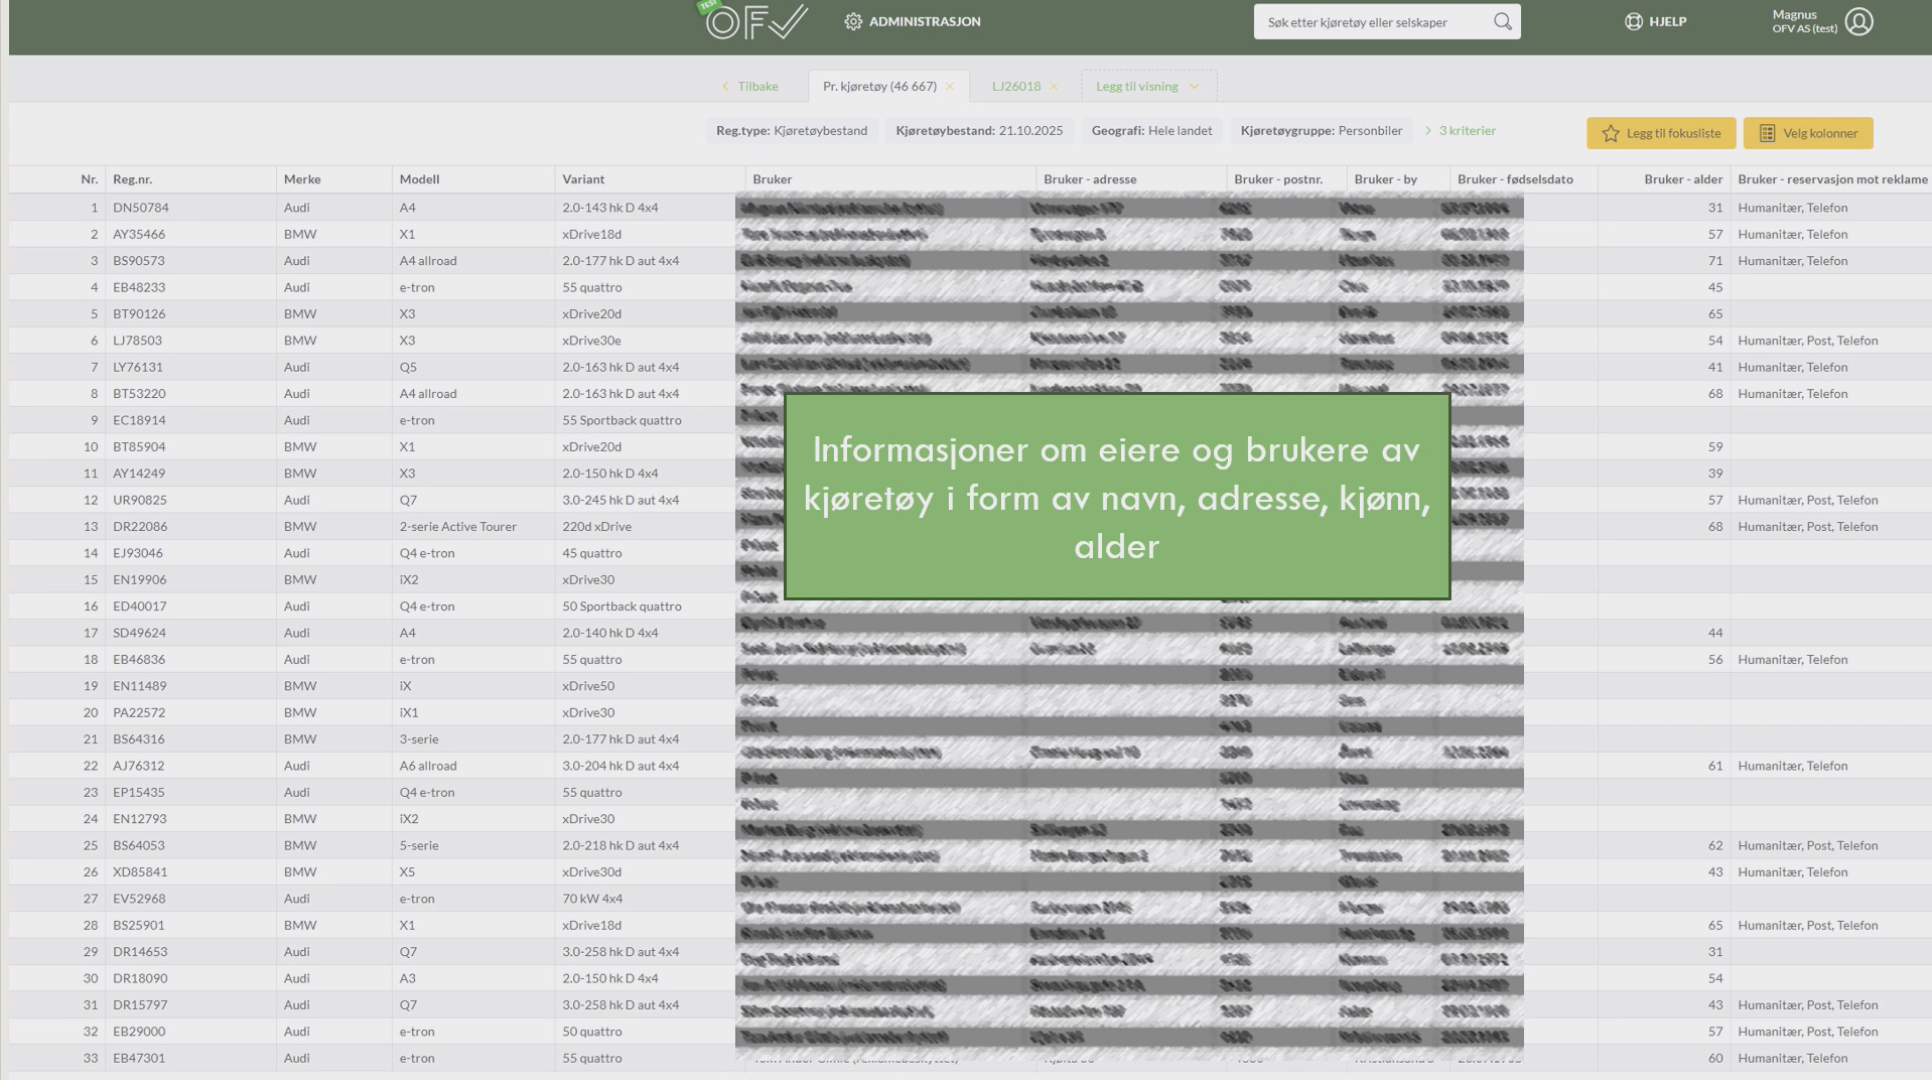Open the user profile avatar icon

[x=1858, y=21]
